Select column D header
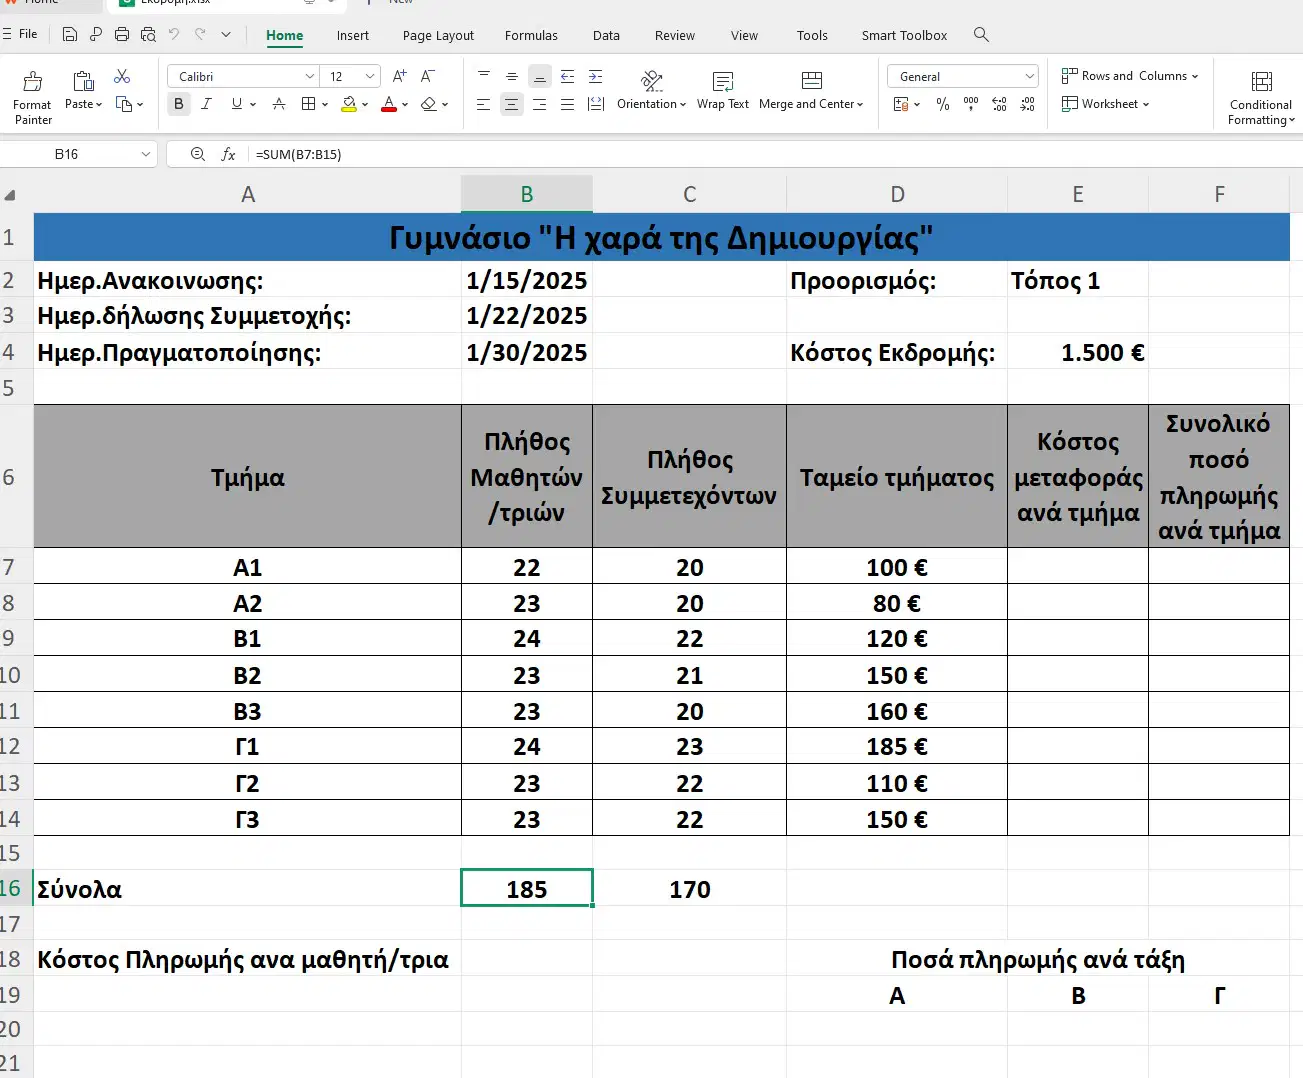Image resolution: width=1303 pixels, height=1078 pixels. pos(897,194)
